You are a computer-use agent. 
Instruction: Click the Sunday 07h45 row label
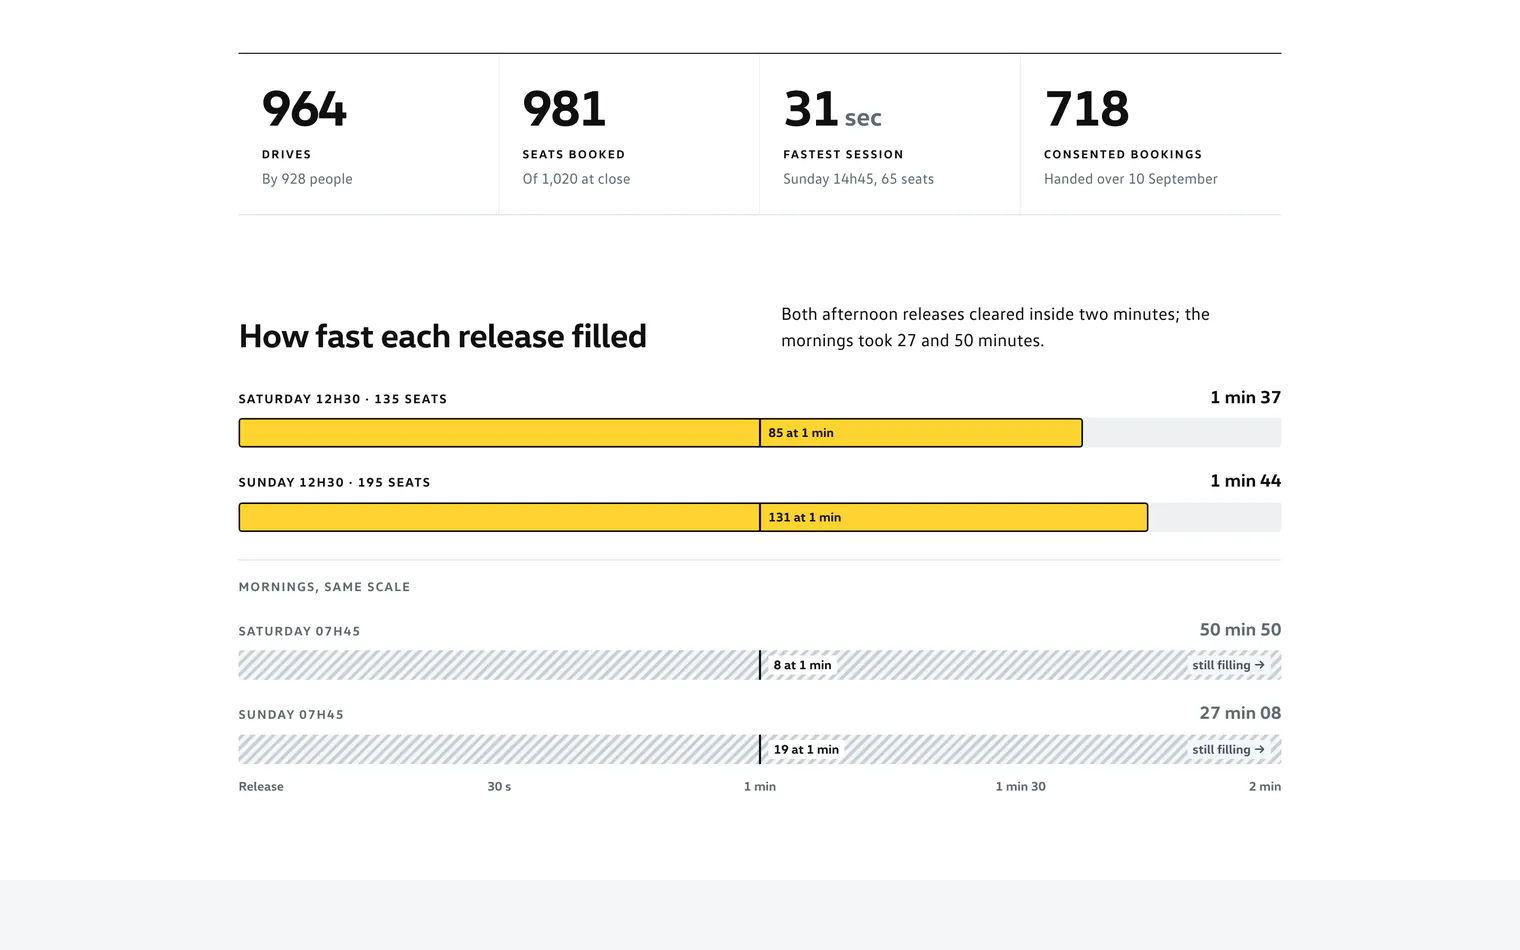(x=291, y=715)
